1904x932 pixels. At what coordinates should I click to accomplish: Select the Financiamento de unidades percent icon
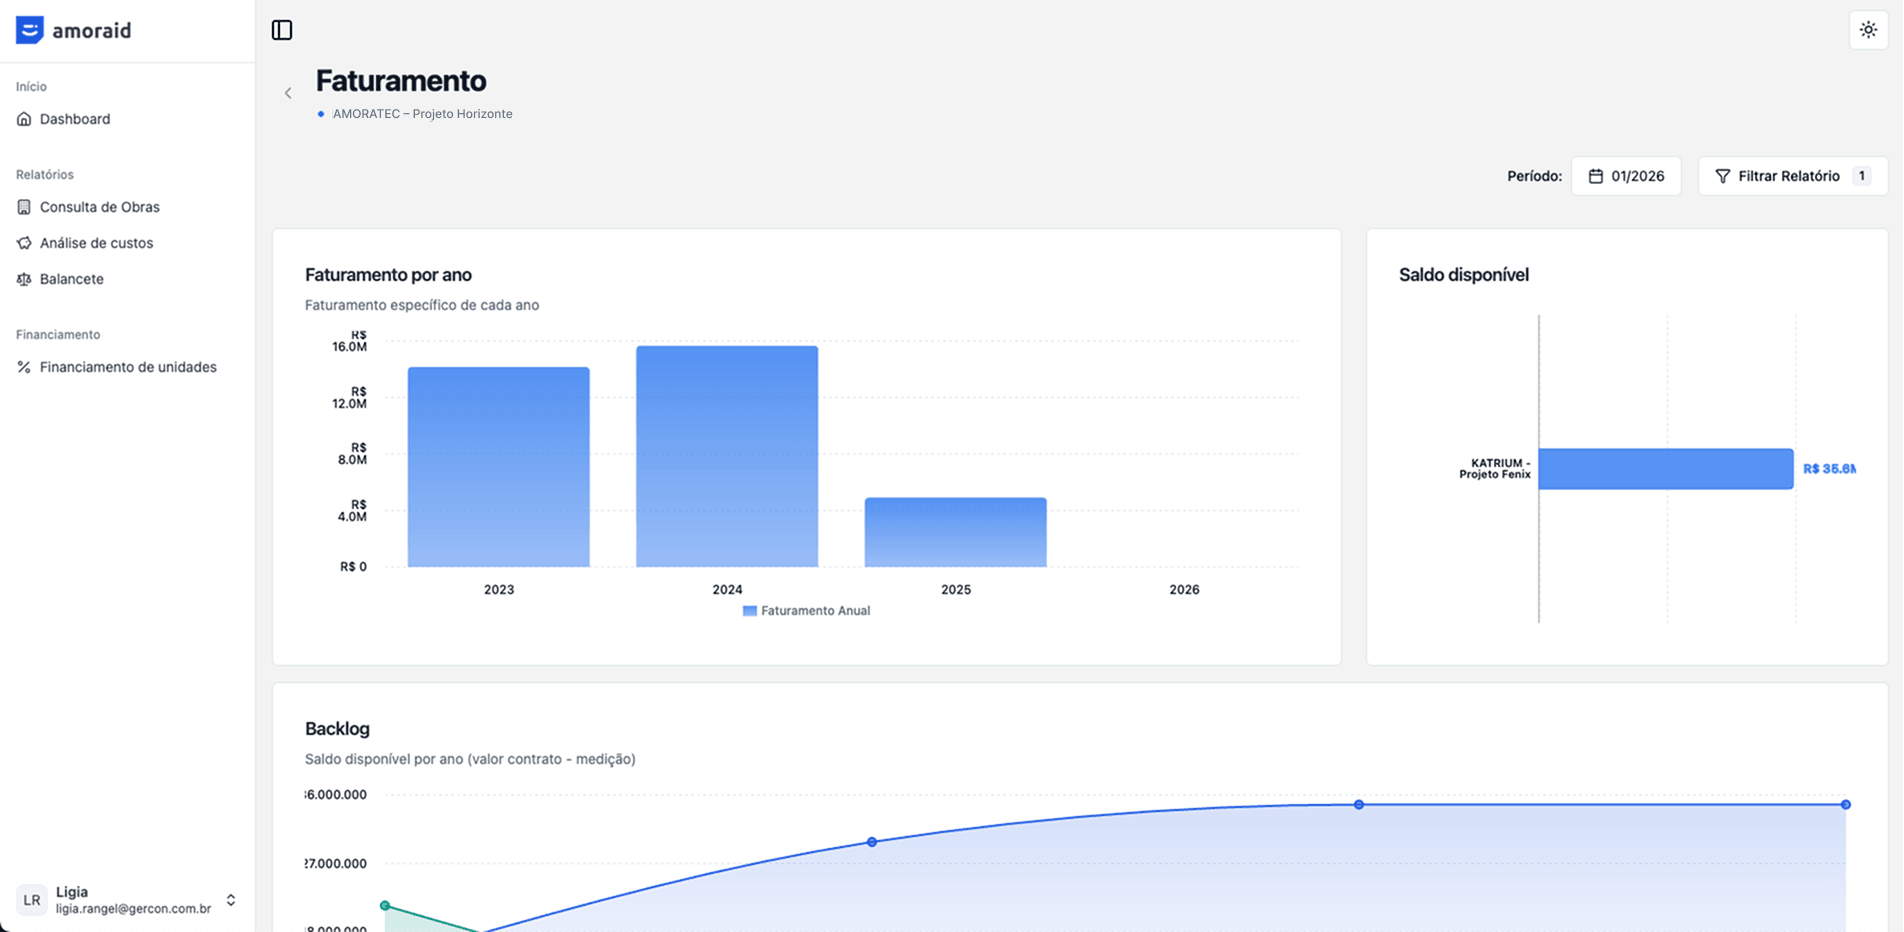tap(24, 367)
